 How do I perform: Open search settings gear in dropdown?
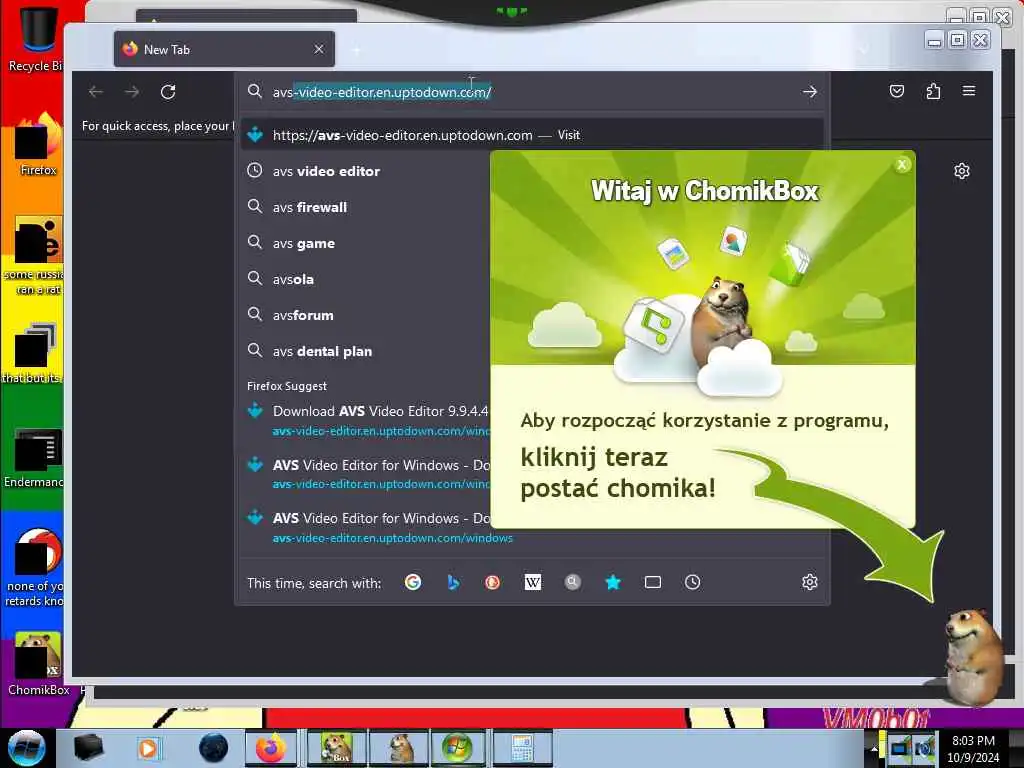click(810, 582)
